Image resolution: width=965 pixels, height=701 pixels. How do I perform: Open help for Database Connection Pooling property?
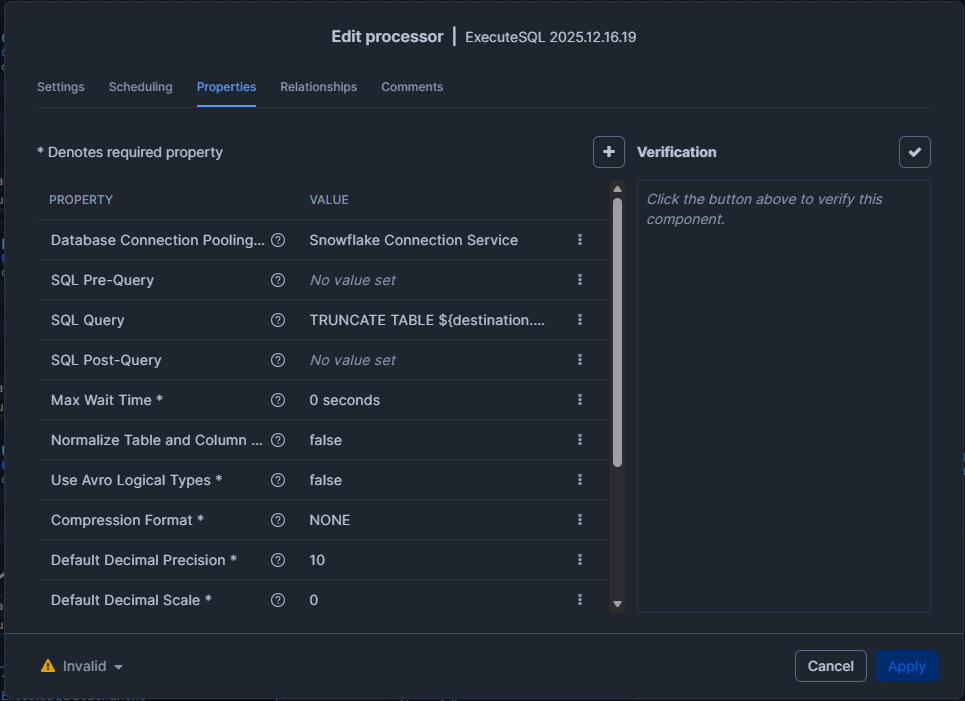click(278, 240)
